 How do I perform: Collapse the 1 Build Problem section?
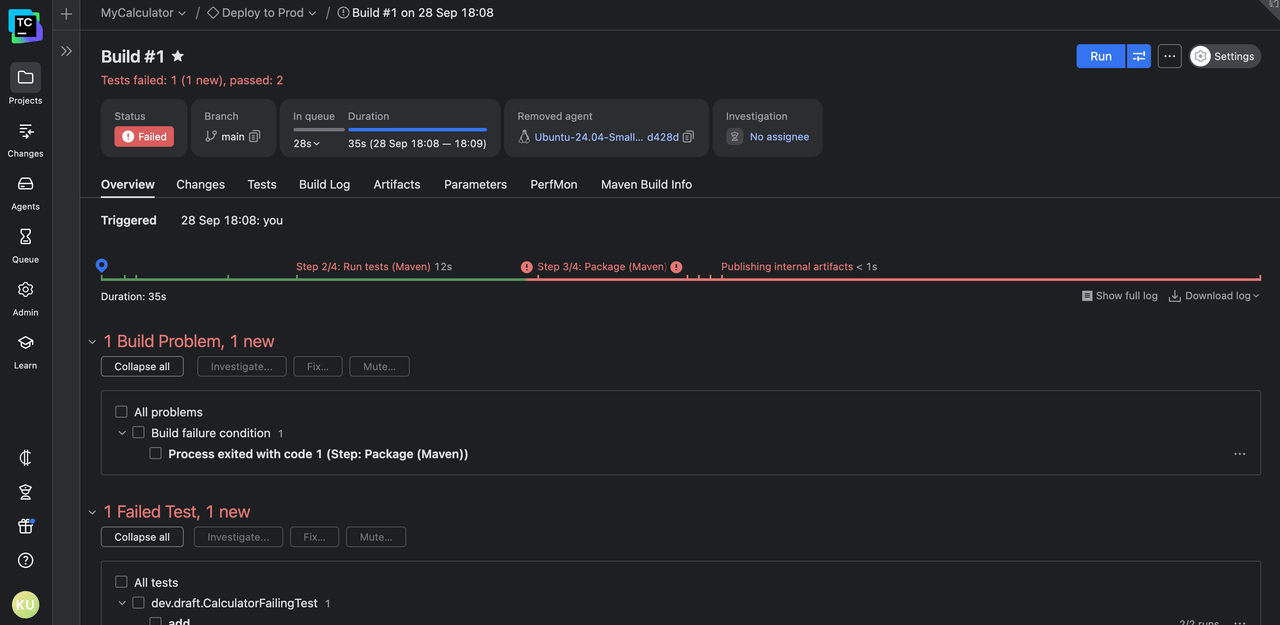point(92,342)
